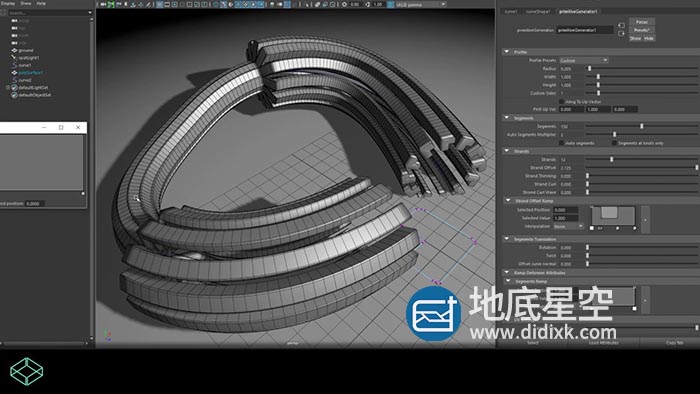This screenshot has height=394, width=700.
Task: Click the select camera icon in viewport toolbar
Action: pos(103,4)
